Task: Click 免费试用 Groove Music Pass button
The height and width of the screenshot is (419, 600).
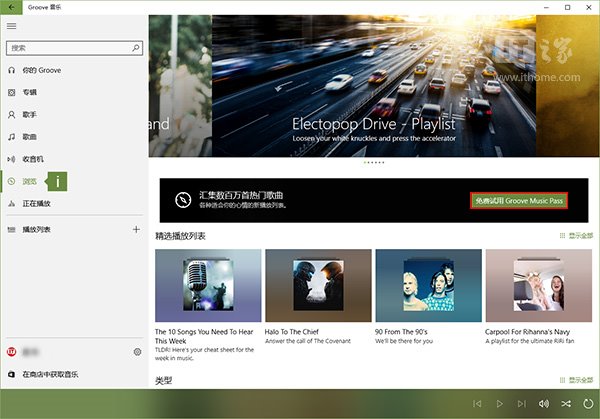Action: click(x=519, y=201)
